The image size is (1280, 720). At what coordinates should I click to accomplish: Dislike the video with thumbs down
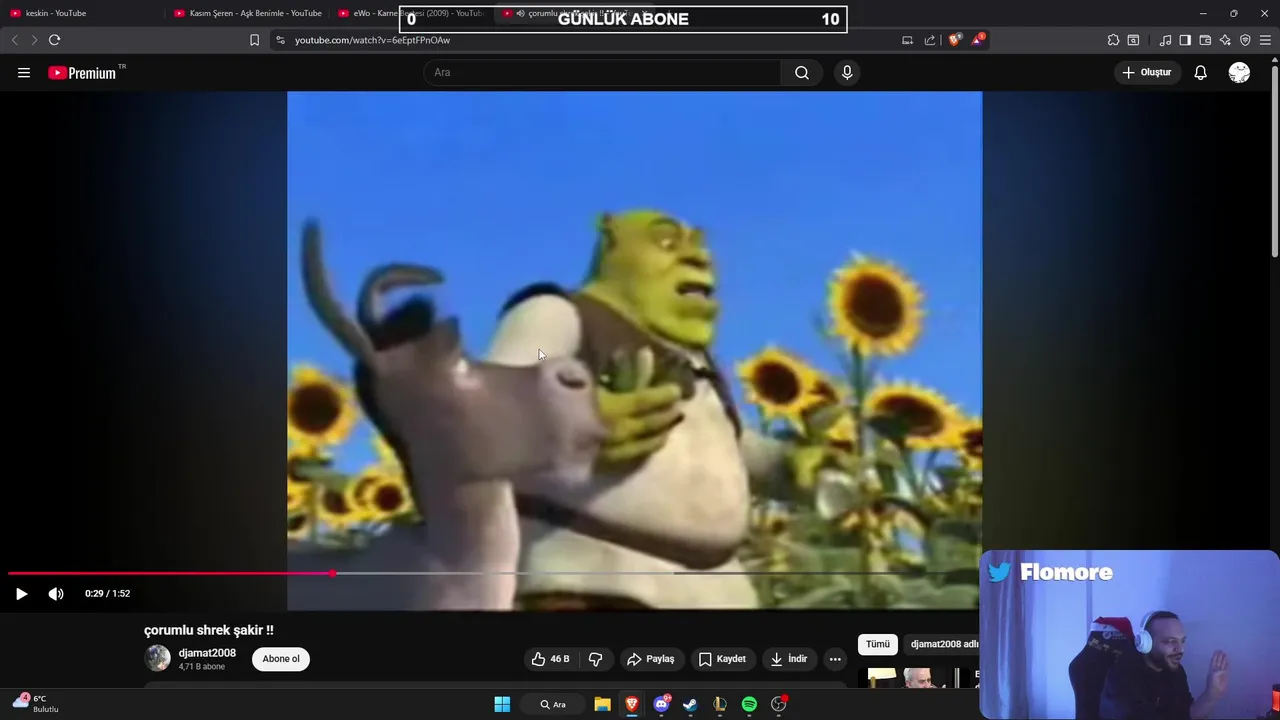(x=596, y=659)
